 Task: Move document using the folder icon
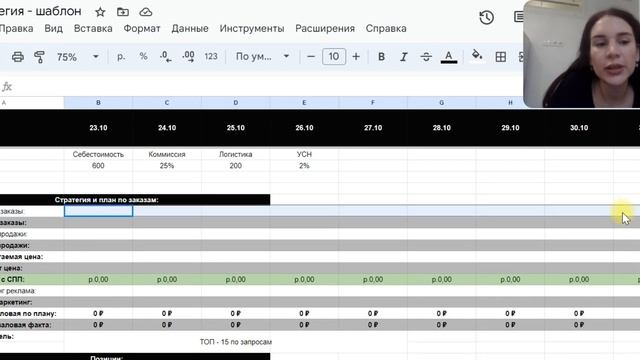click(x=123, y=12)
